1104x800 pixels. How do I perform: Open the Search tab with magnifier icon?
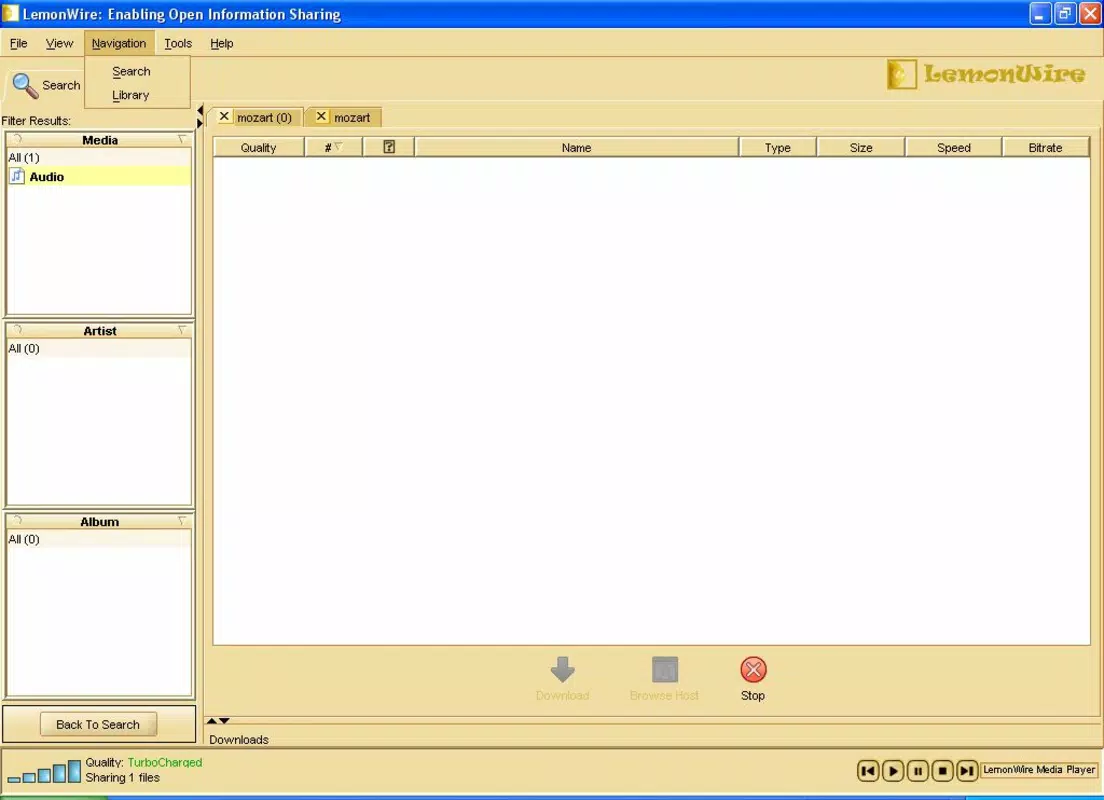pyautogui.click(x=46, y=85)
